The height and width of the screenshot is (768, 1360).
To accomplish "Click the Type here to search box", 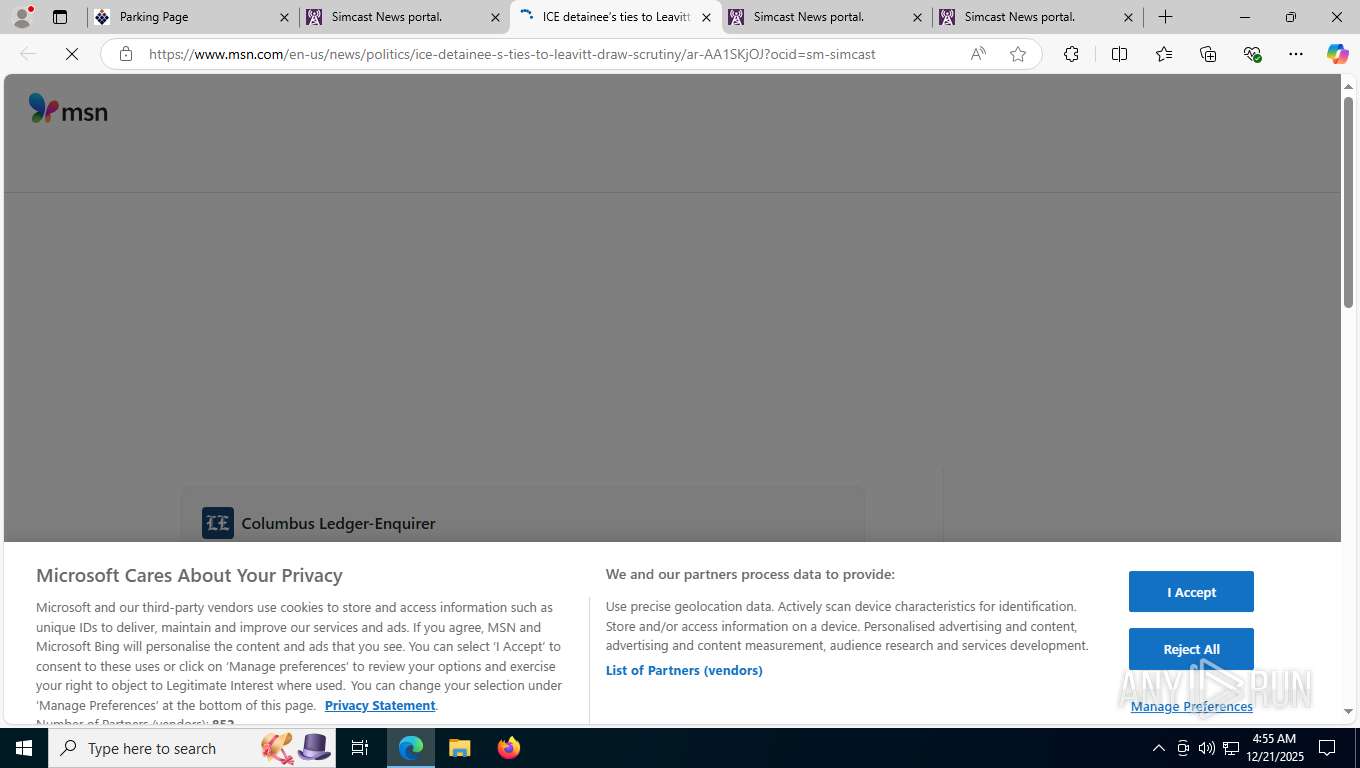I will [x=192, y=748].
